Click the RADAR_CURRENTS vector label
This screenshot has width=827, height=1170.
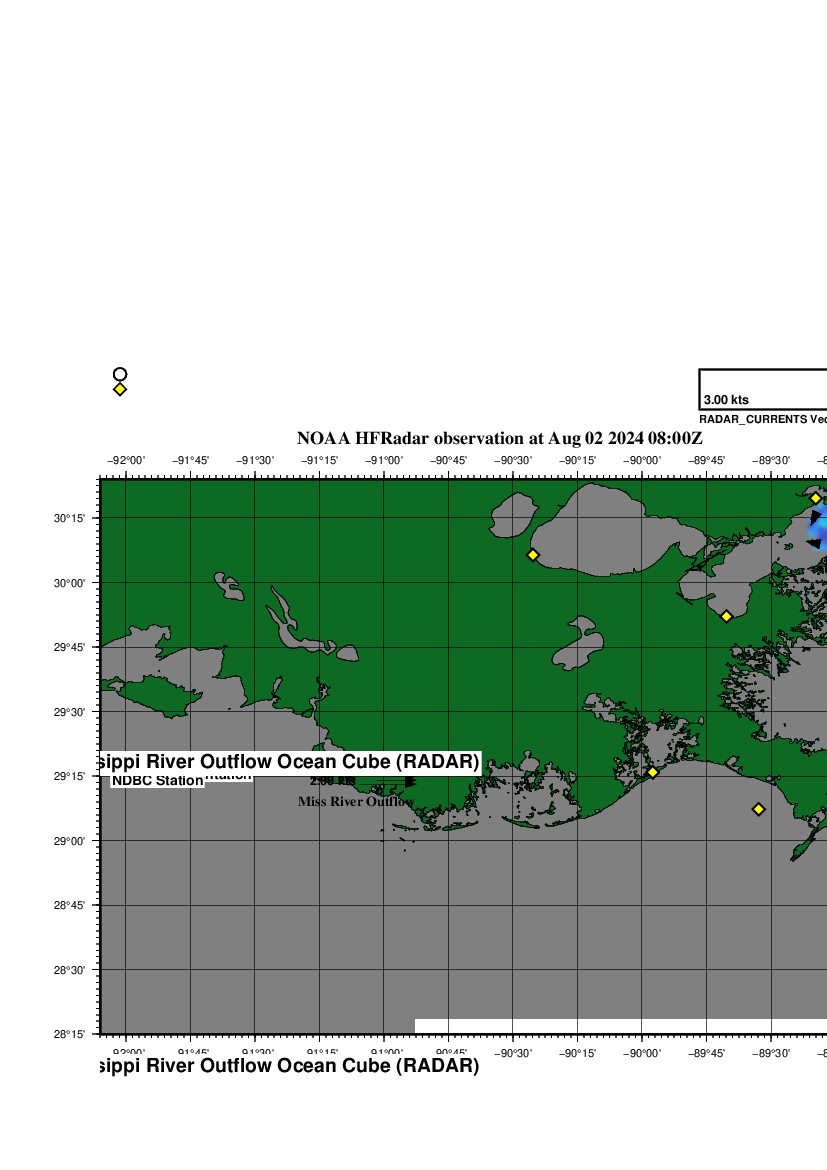click(x=762, y=419)
